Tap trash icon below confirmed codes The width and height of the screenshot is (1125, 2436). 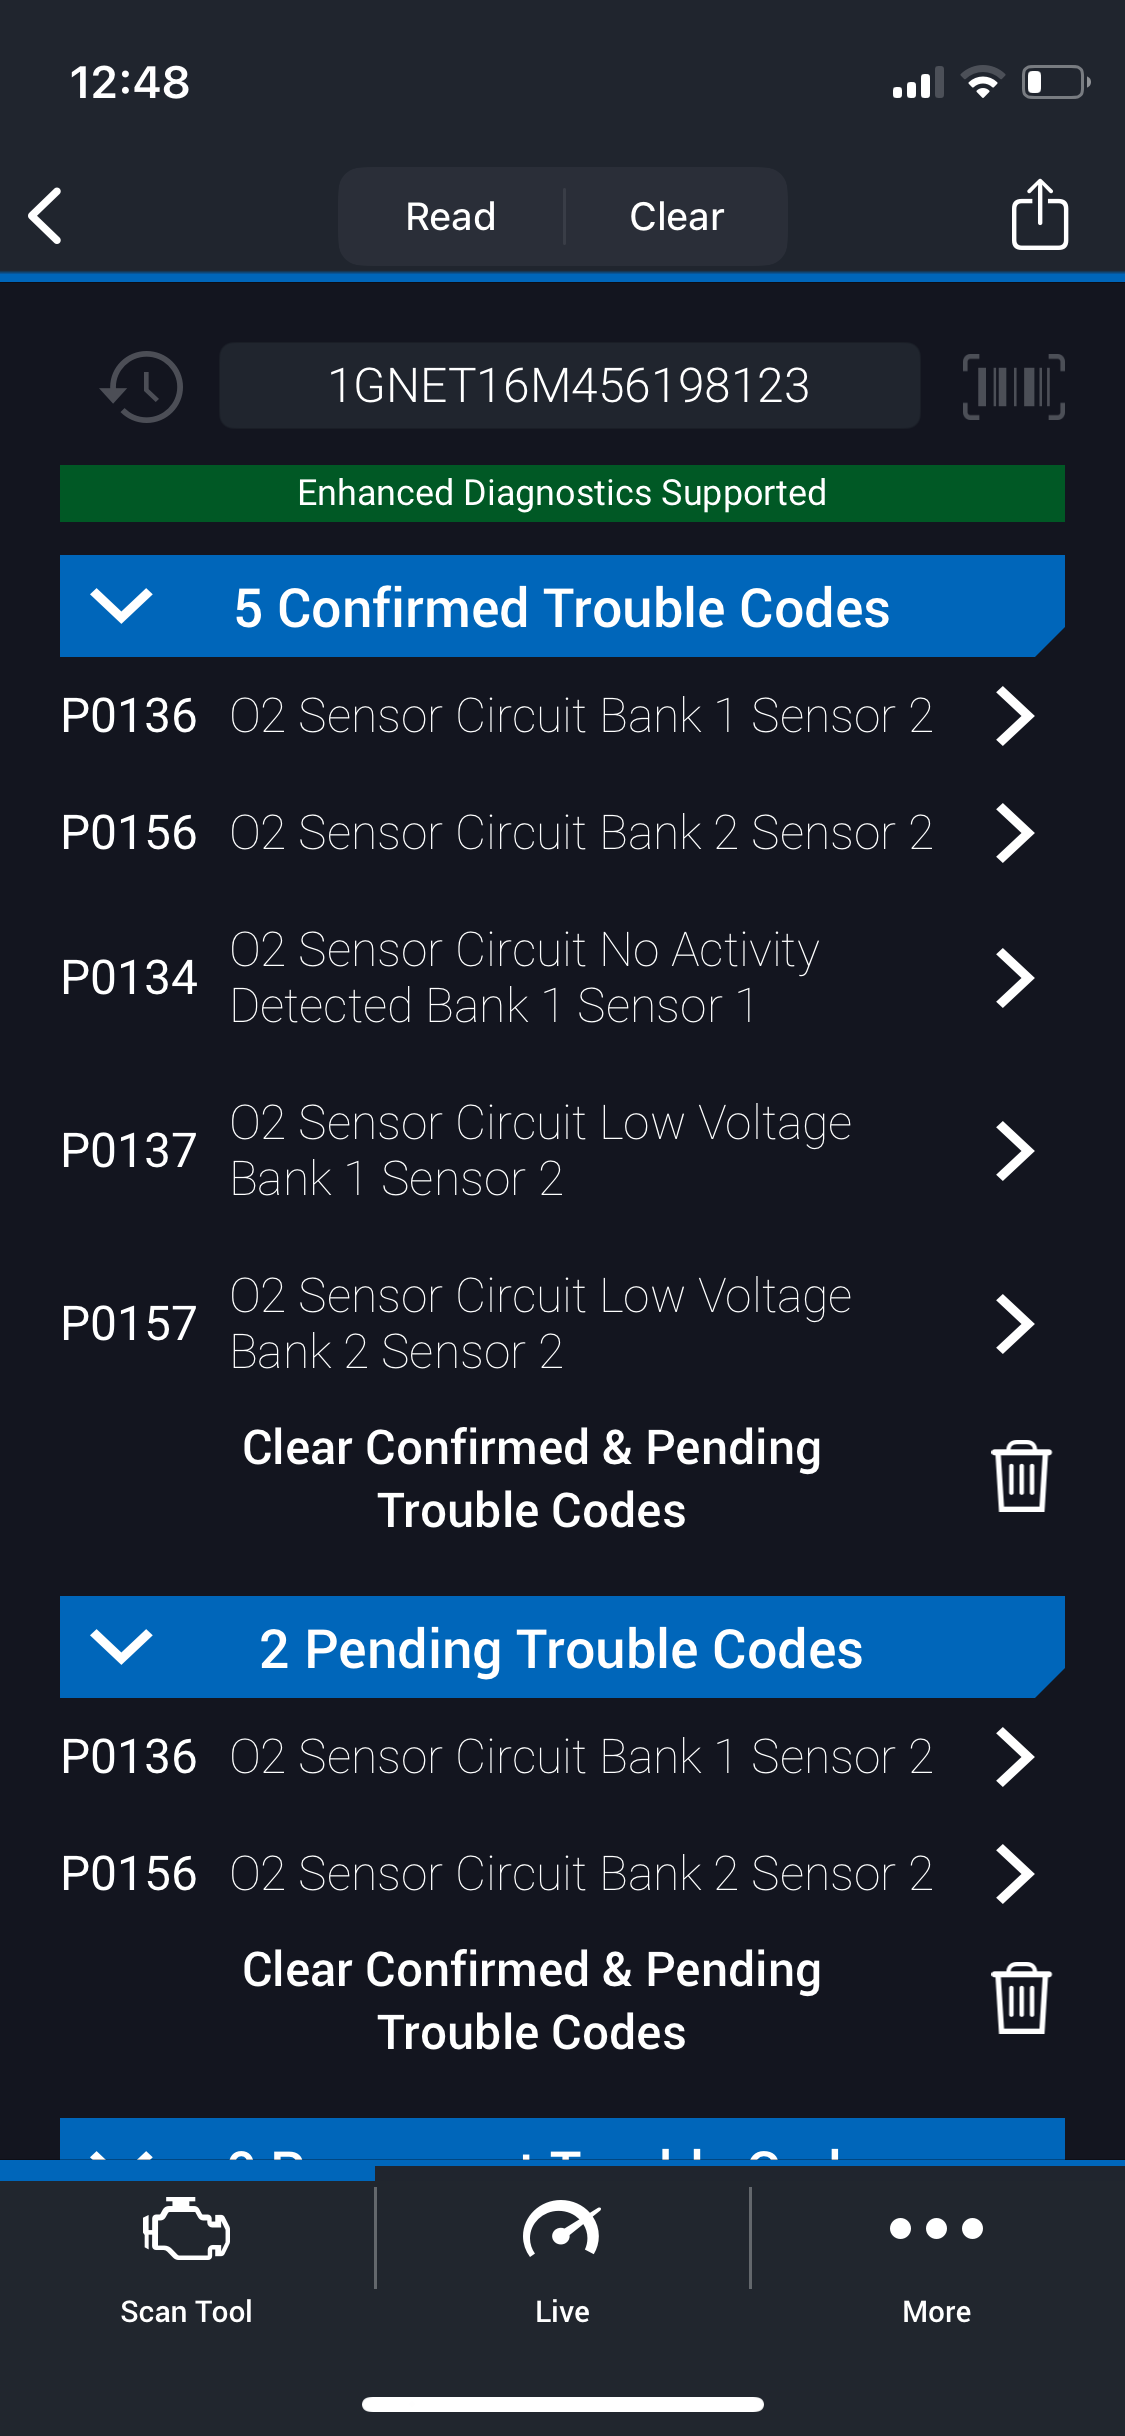(1020, 1477)
